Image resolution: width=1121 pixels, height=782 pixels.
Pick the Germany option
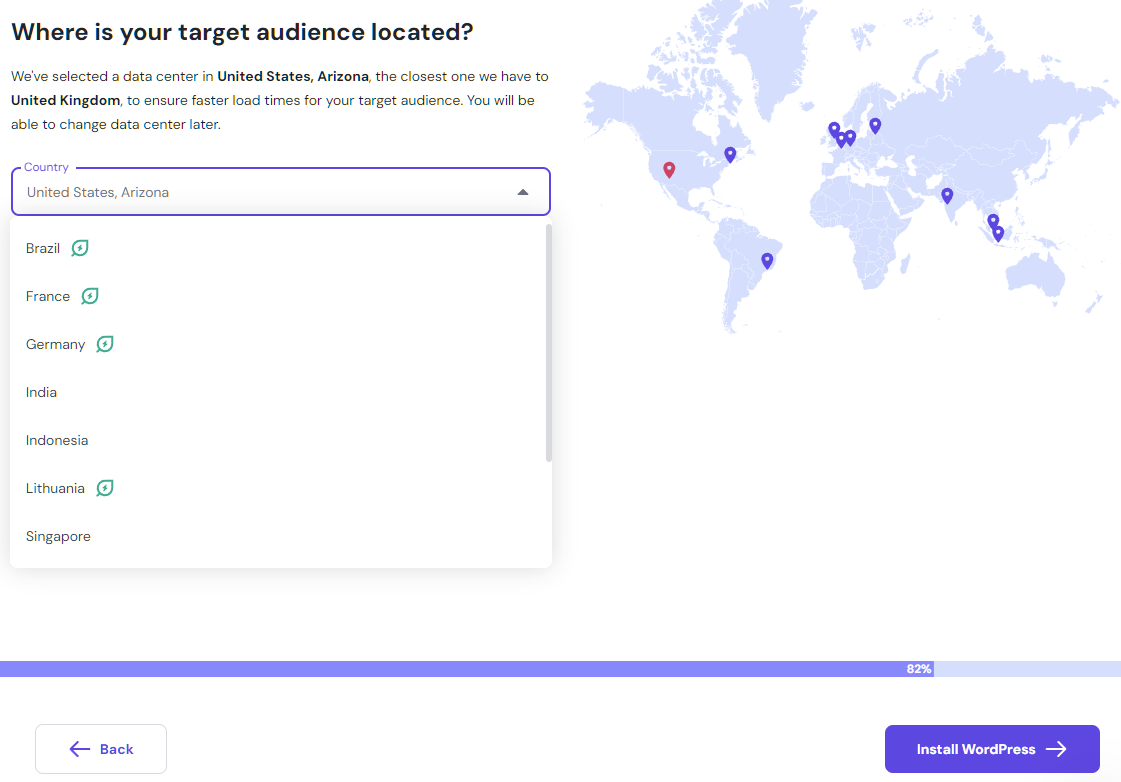pyautogui.click(x=56, y=344)
